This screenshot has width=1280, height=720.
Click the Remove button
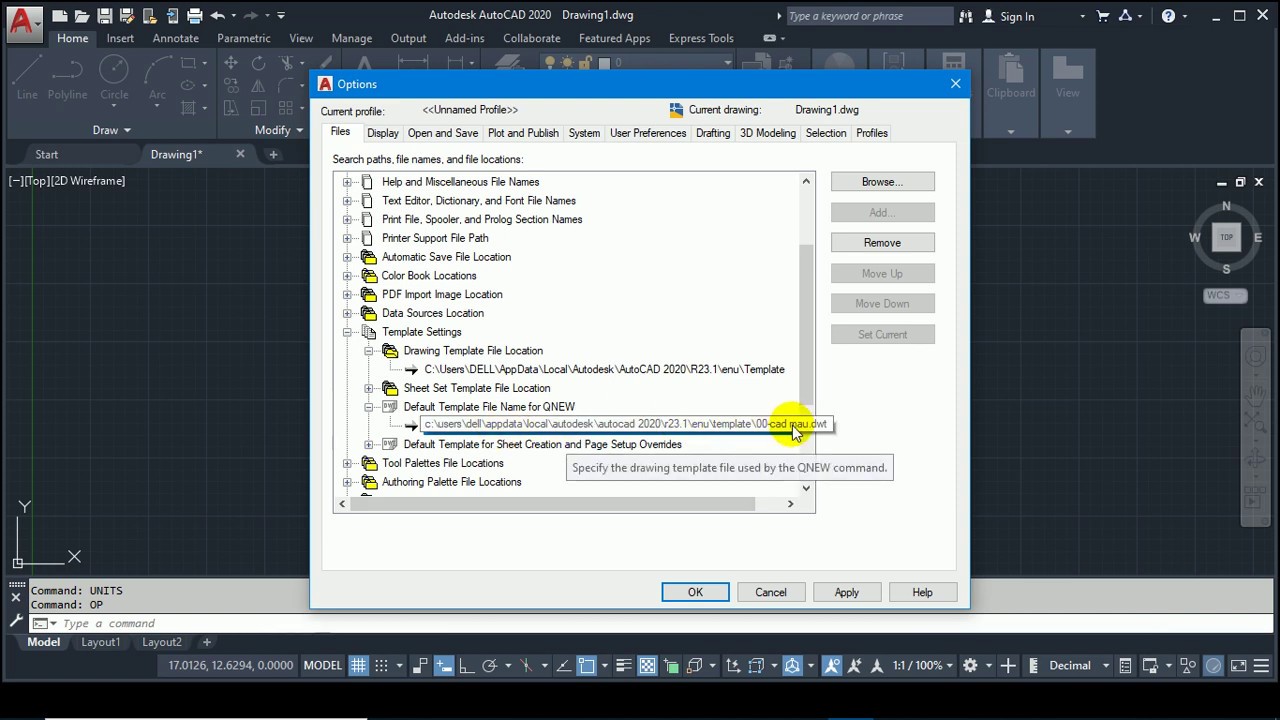(x=882, y=243)
